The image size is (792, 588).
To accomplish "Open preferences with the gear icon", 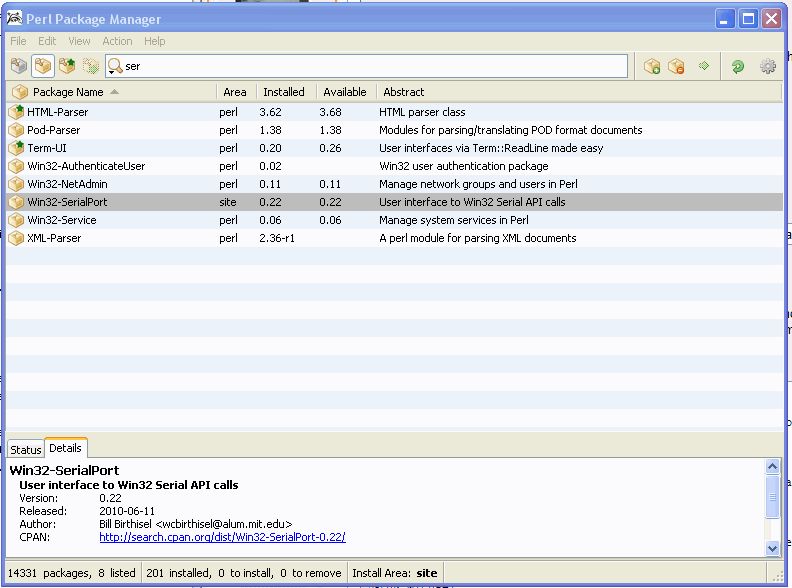I will tap(768, 66).
